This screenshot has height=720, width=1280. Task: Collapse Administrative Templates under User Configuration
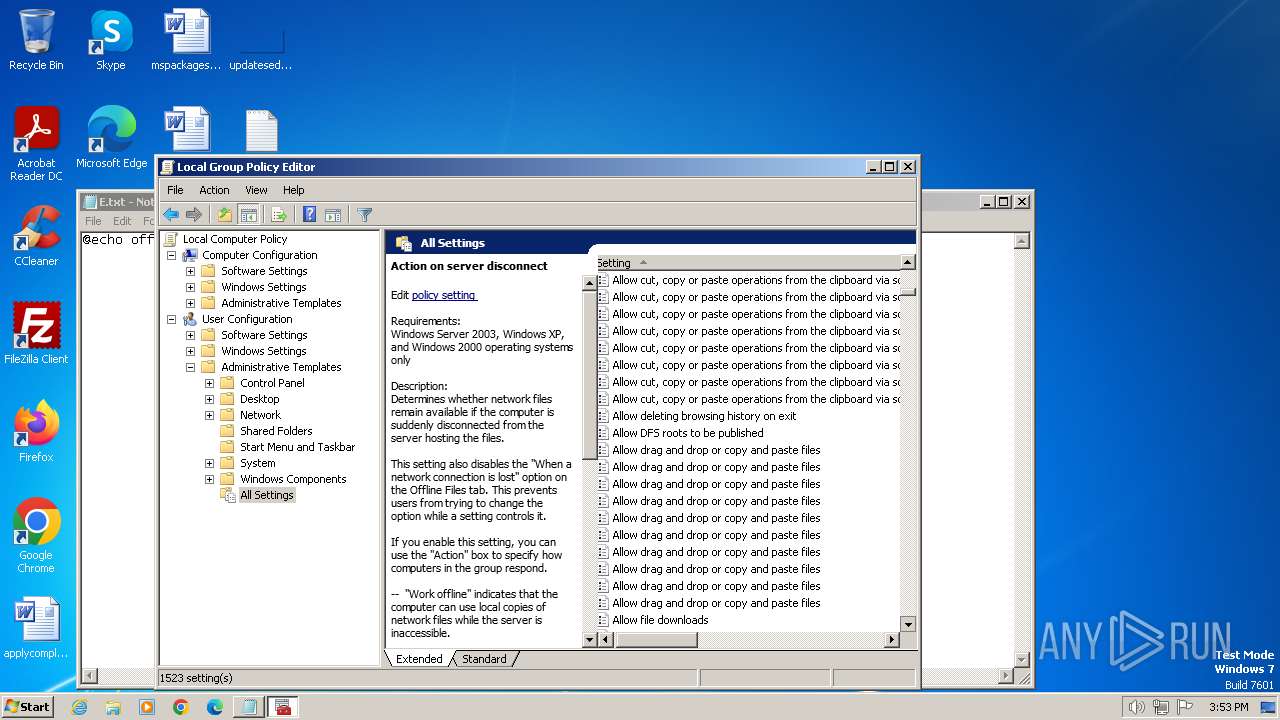click(190, 367)
